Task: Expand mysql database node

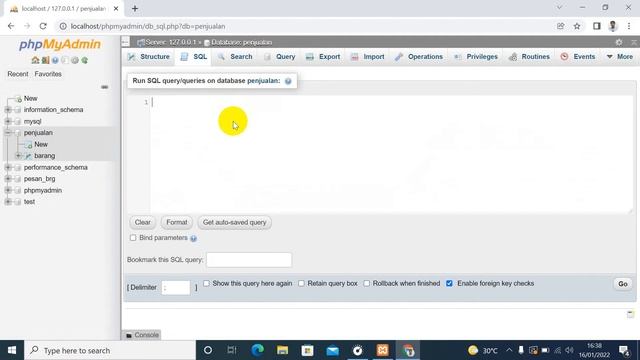Action: coord(8,121)
